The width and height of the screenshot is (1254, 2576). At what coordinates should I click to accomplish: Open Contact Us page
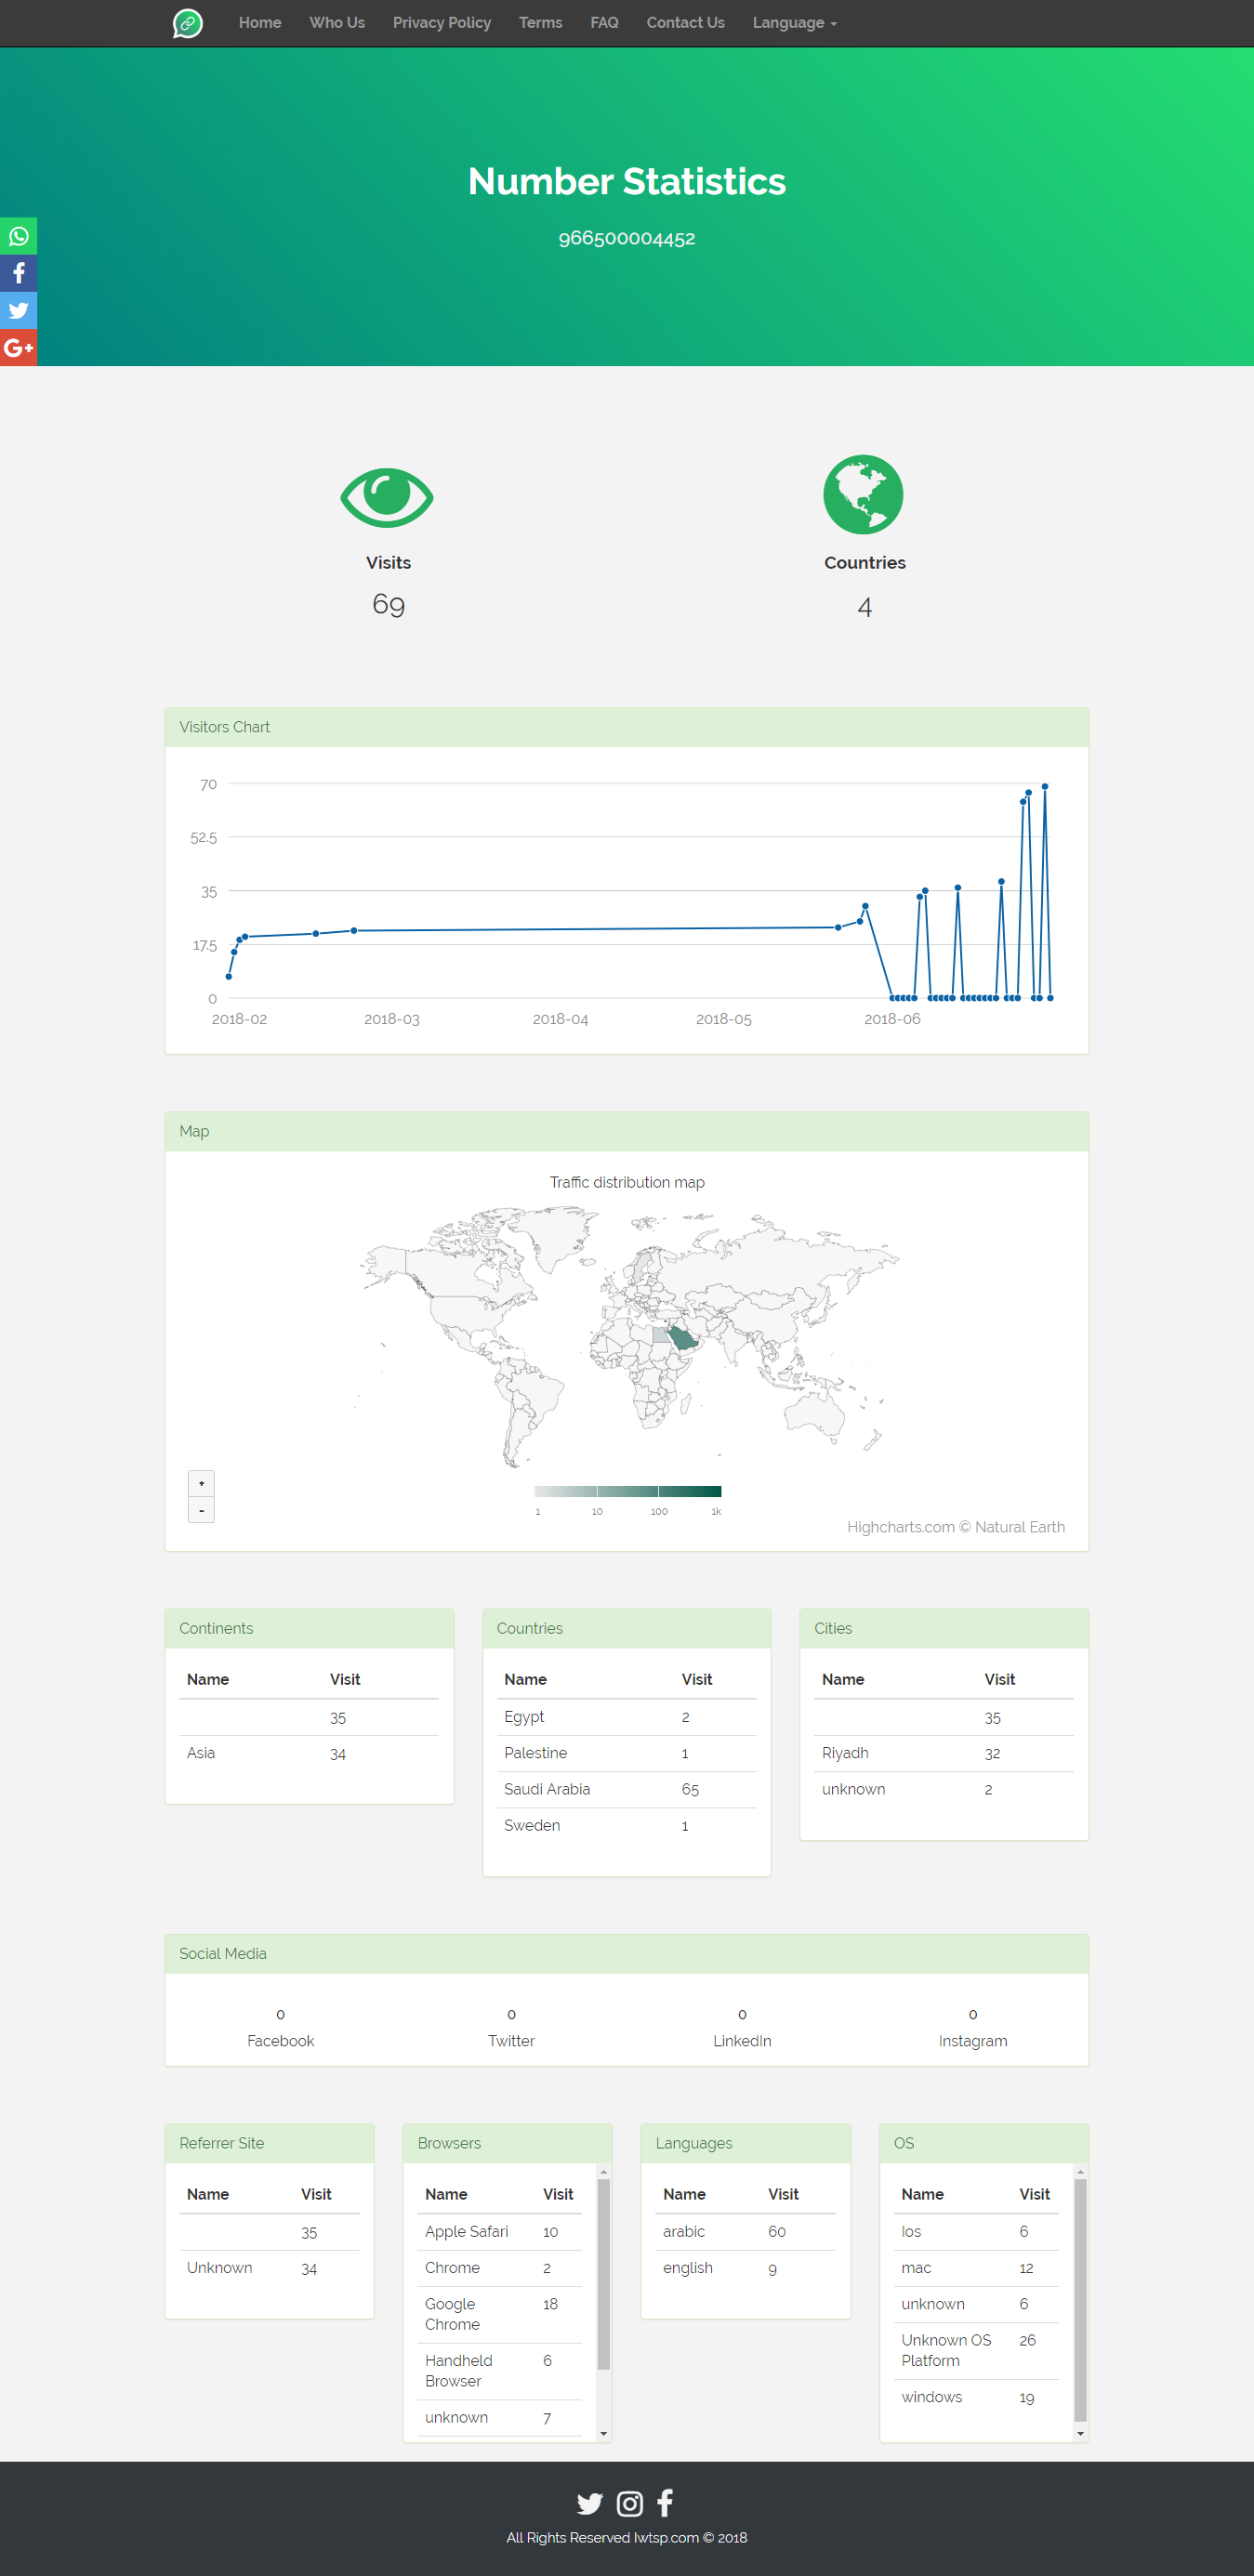685,23
